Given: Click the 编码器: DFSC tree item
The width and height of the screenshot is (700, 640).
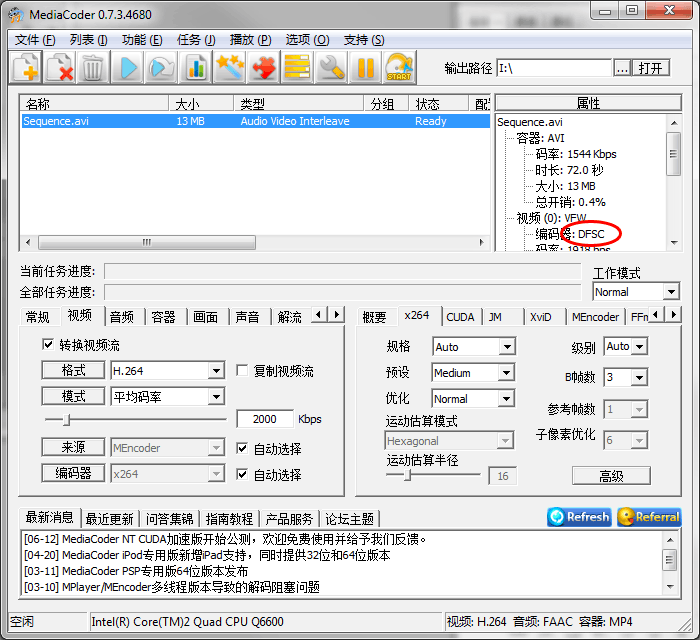Looking at the screenshot, I should pos(570,234).
